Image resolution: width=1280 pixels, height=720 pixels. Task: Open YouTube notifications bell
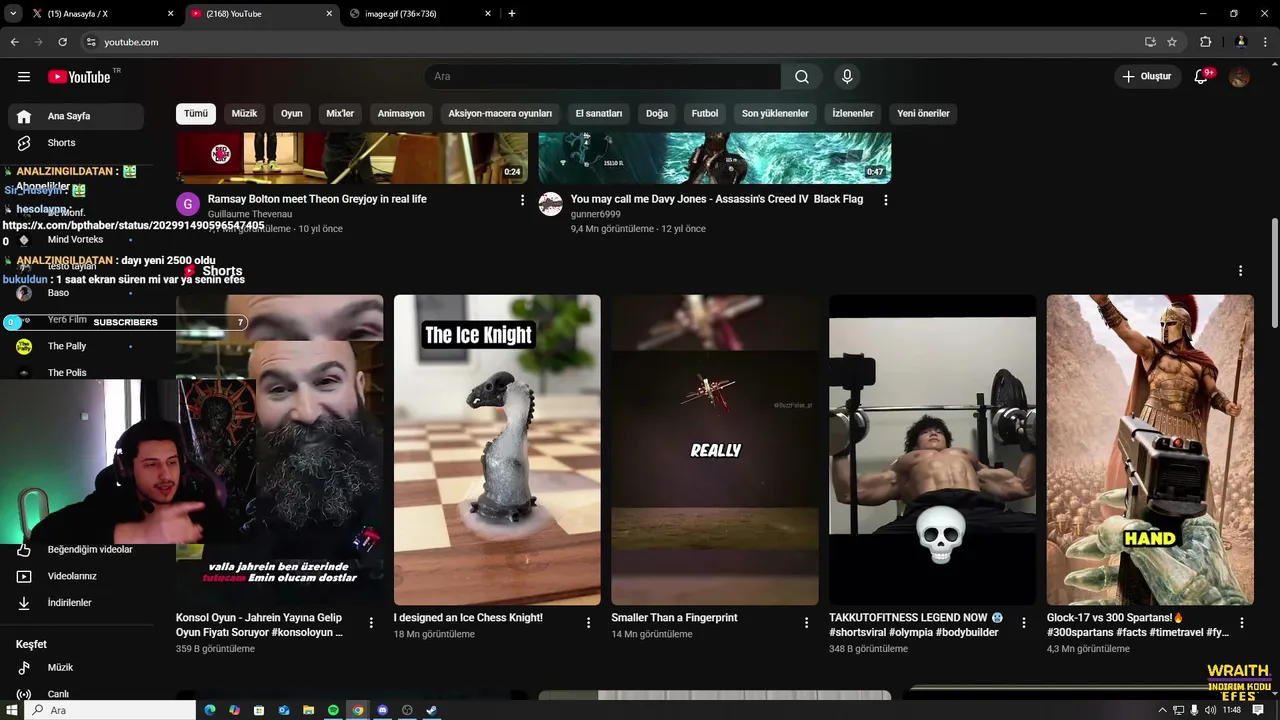click(x=1201, y=77)
